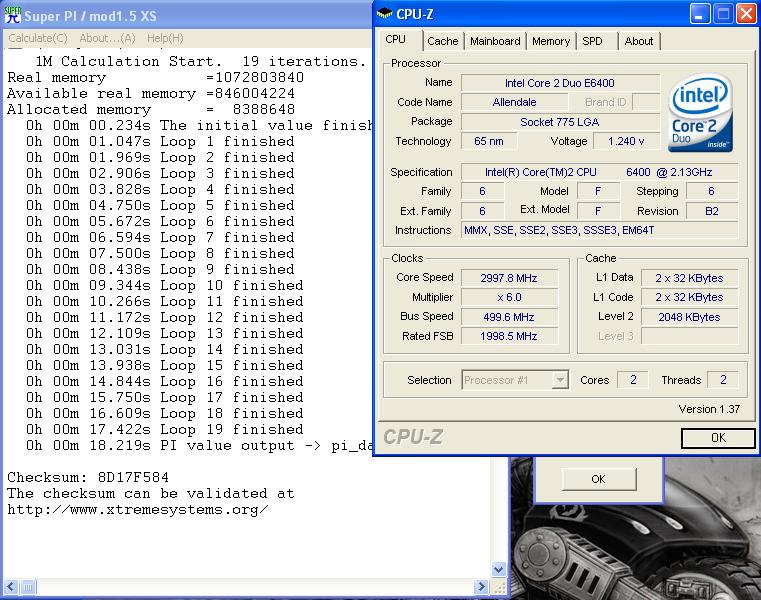Click the Loop 19 finished line
Viewport: 761px width, 600px height.
pos(165,430)
